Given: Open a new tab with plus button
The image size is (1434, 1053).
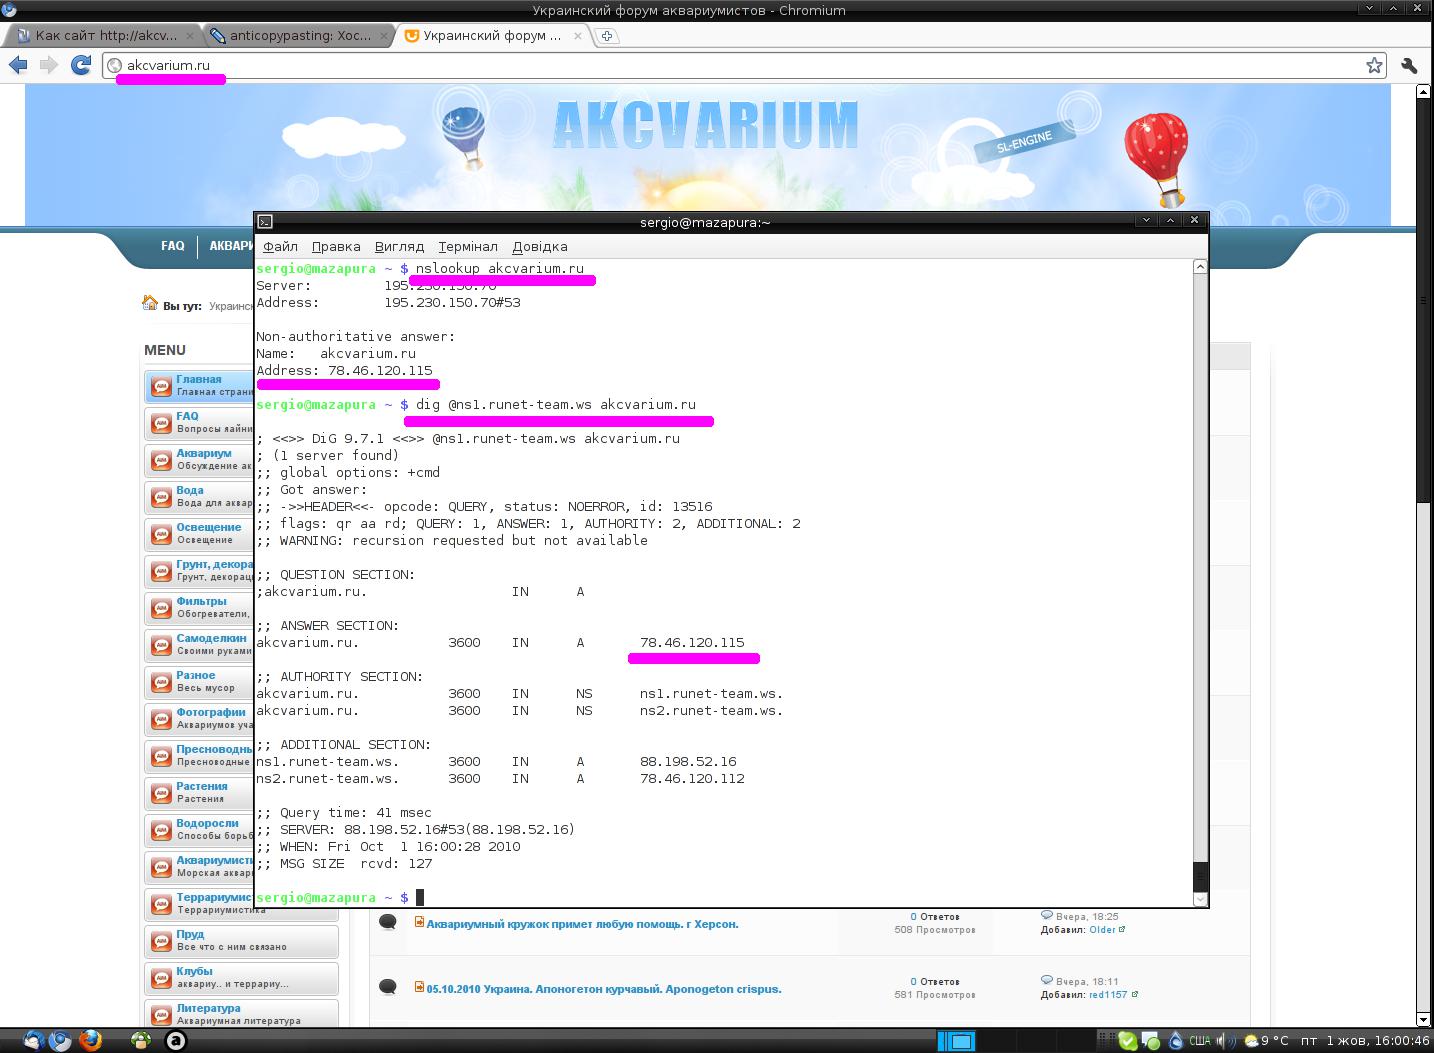Looking at the screenshot, I should (x=607, y=36).
